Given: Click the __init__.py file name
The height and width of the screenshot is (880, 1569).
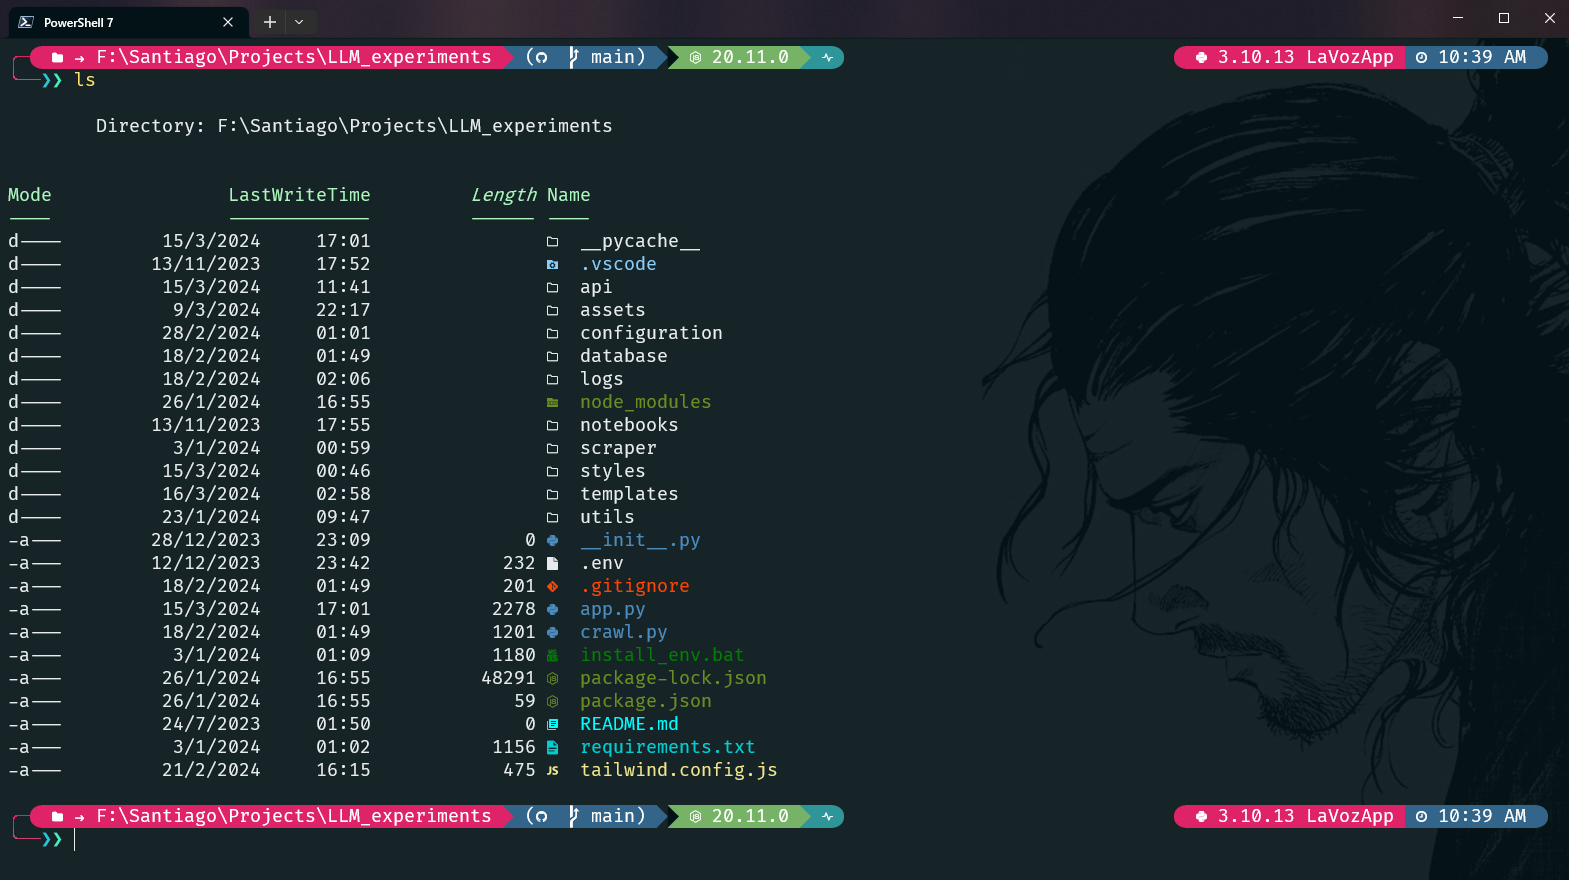Looking at the screenshot, I should [x=640, y=540].
